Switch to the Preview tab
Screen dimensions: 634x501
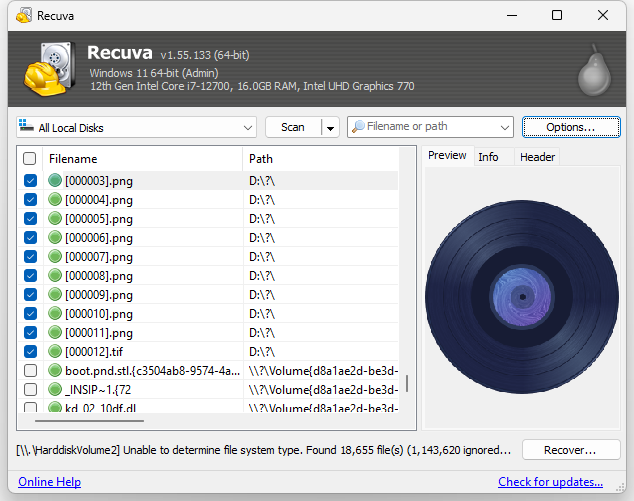[x=447, y=156]
